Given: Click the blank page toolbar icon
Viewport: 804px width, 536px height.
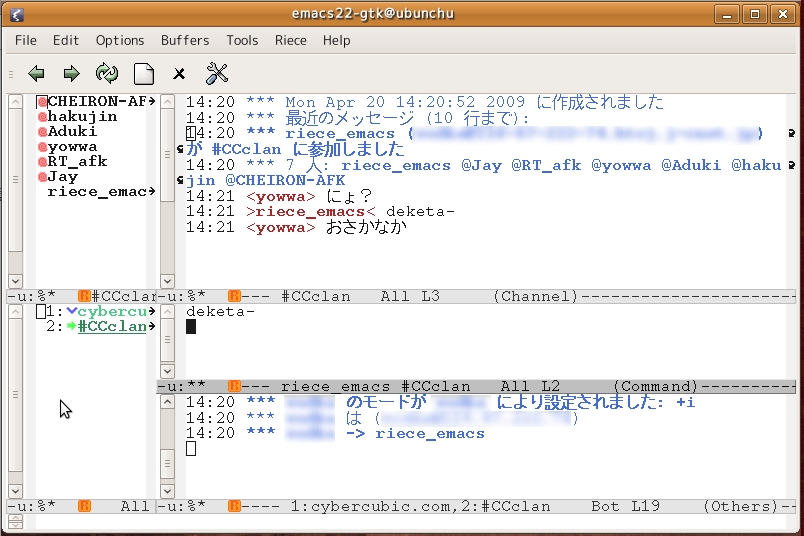Looking at the screenshot, I should [x=144, y=74].
